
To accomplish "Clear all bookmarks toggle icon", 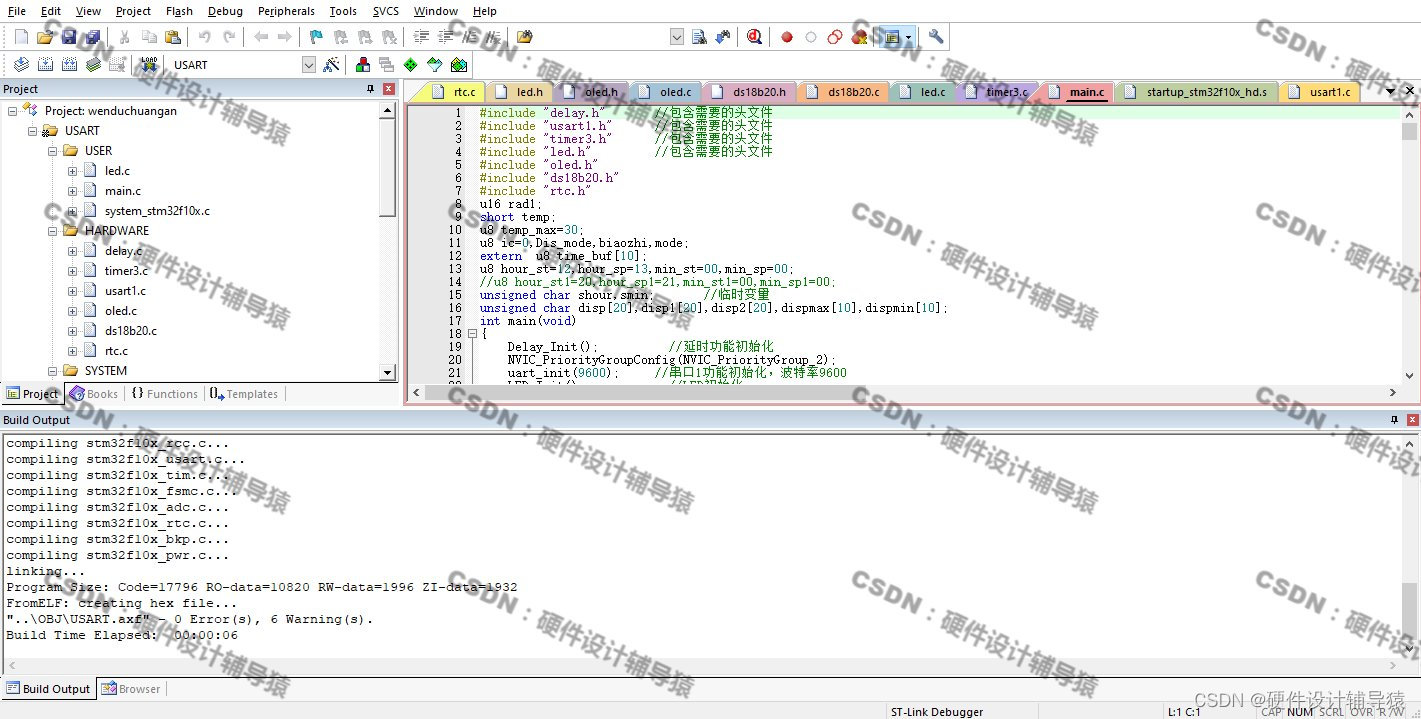I will 390,37.
